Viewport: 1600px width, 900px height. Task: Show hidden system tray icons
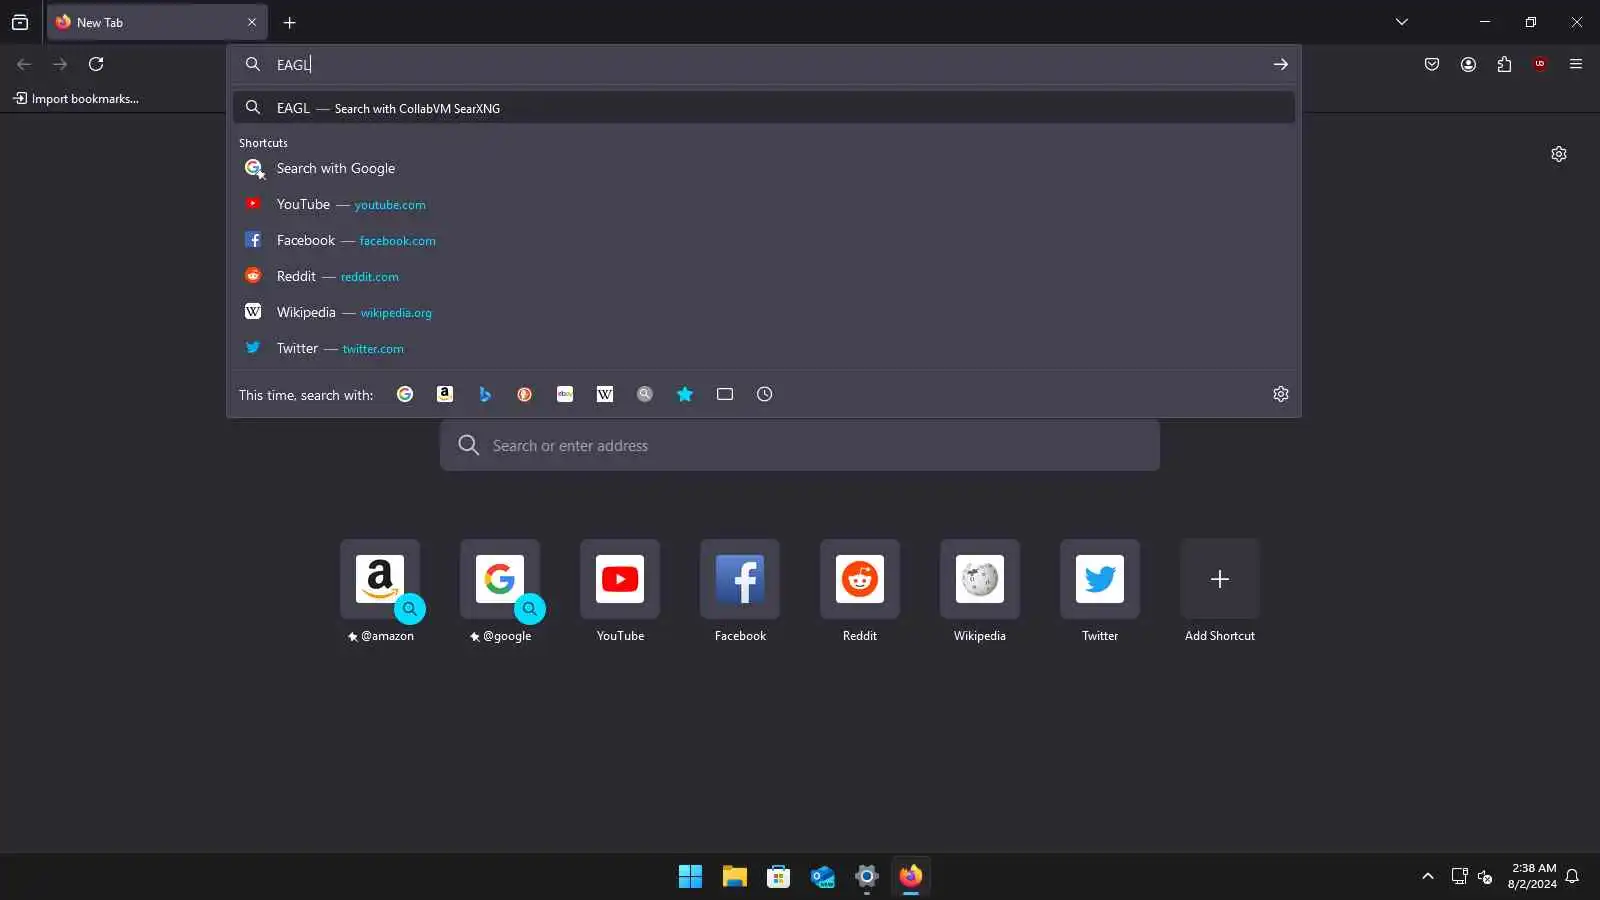coord(1428,877)
